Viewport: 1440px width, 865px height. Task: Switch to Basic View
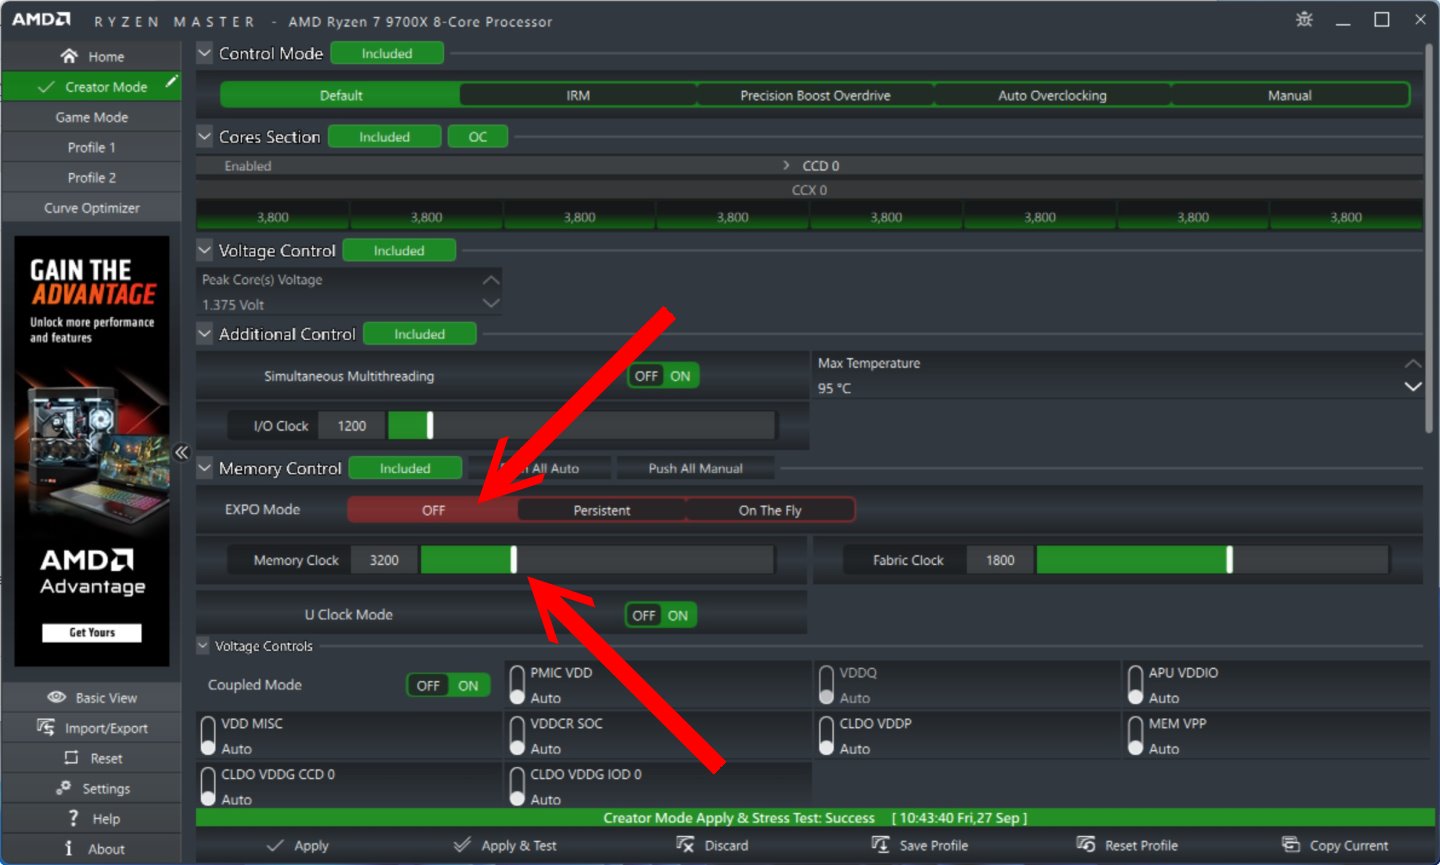point(91,697)
